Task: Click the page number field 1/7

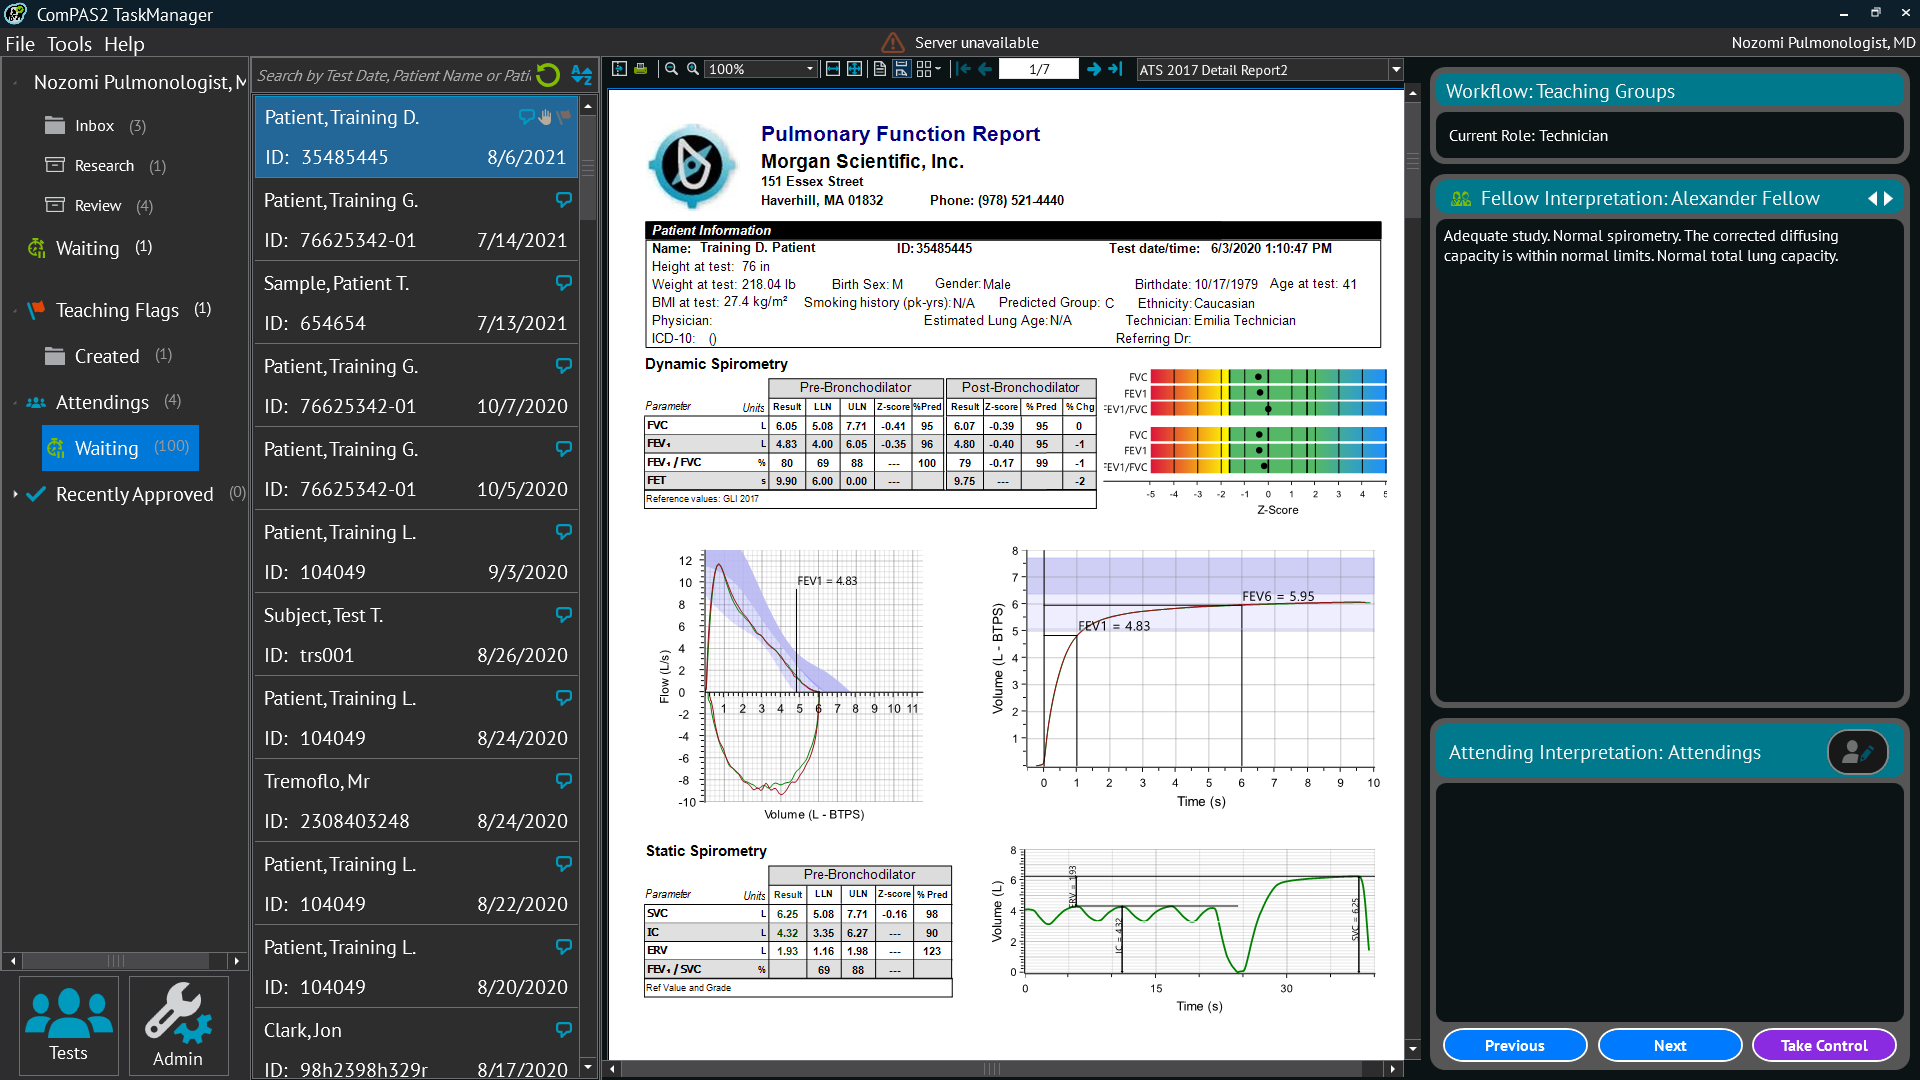Action: tap(1039, 69)
